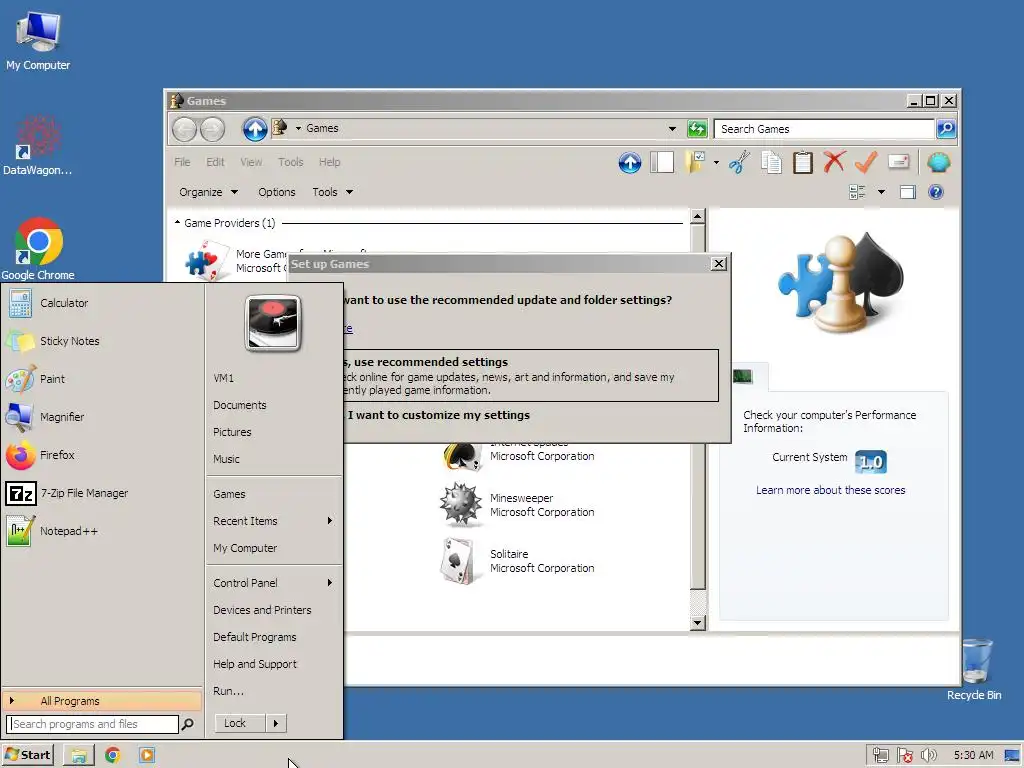The height and width of the screenshot is (768, 1024).
Task: Click the clipboard Paste icon
Action: [x=803, y=162]
